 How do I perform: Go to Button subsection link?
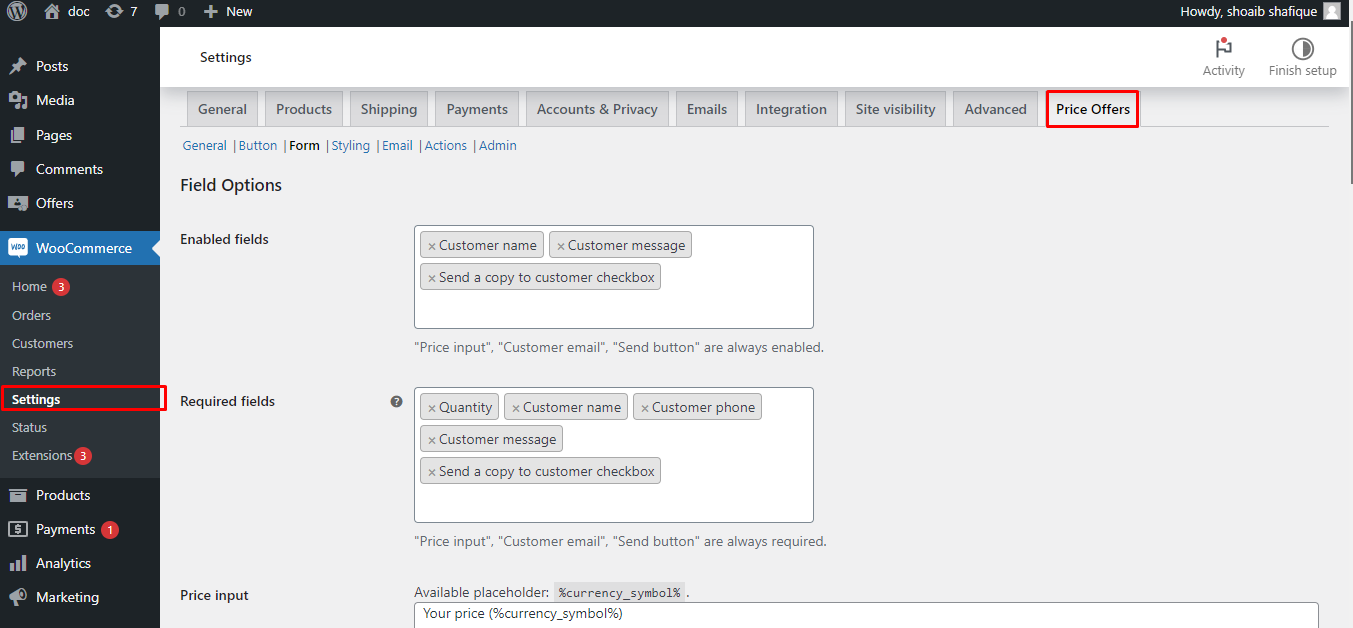point(258,145)
